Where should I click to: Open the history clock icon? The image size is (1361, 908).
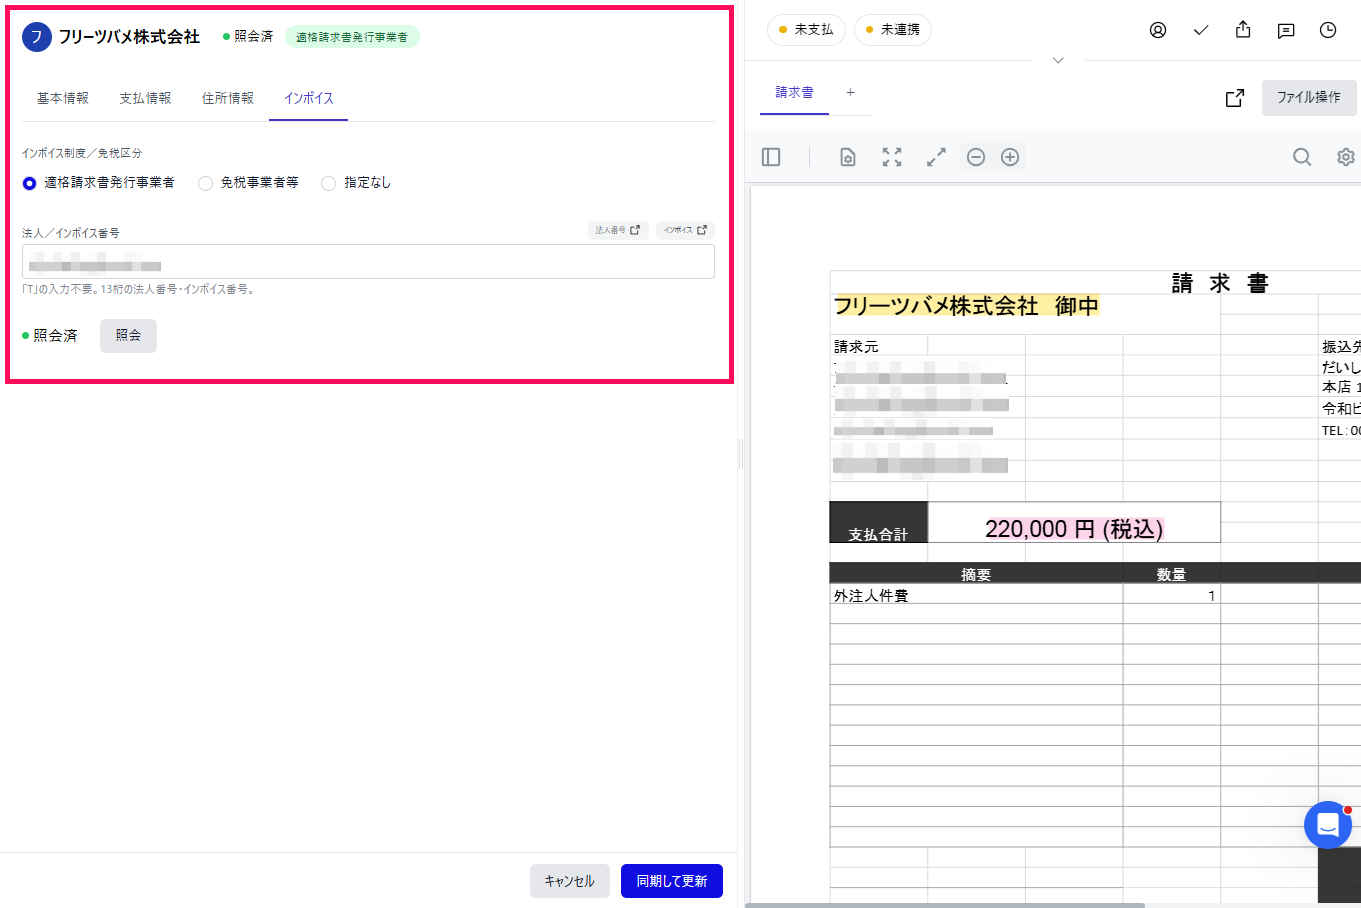tap(1328, 30)
